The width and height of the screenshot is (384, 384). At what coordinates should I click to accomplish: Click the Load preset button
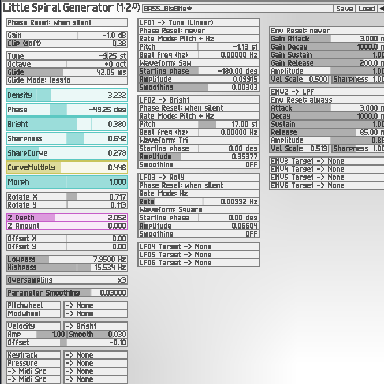pyautogui.click(x=367, y=8)
